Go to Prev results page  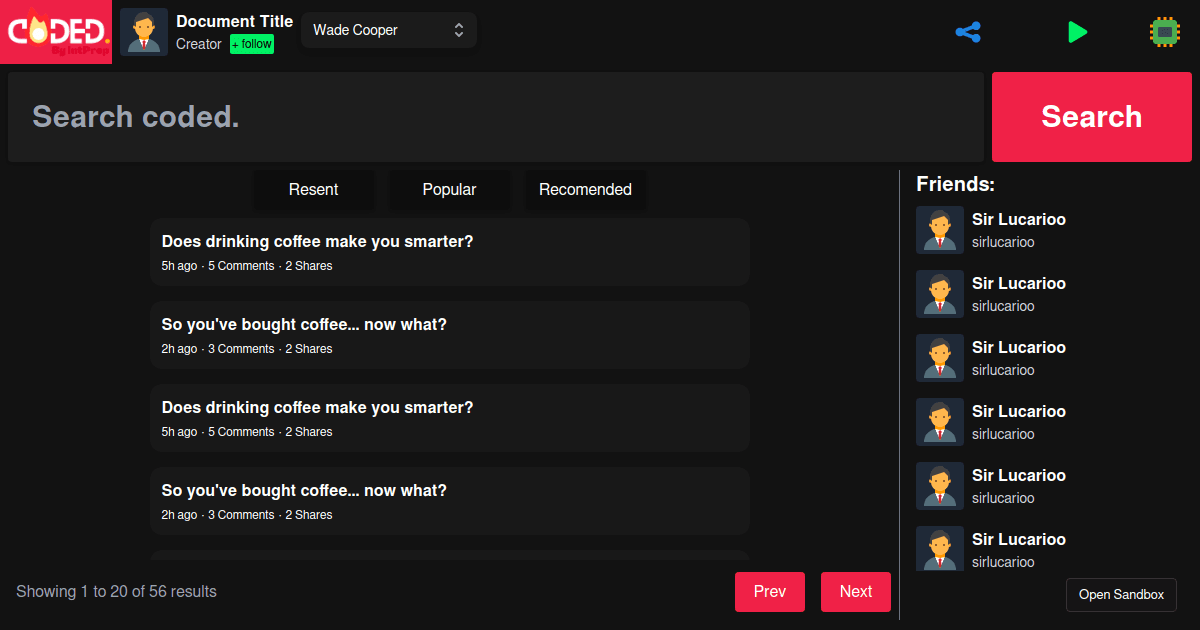(769, 592)
